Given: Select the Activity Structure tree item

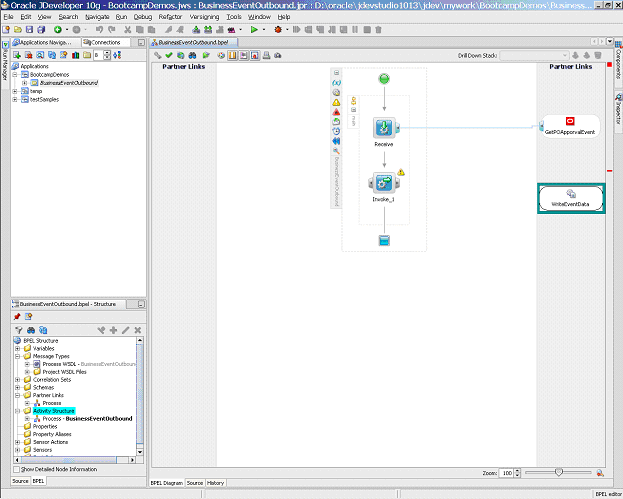Looking at the screenshot, I should [x=54, y=411].
